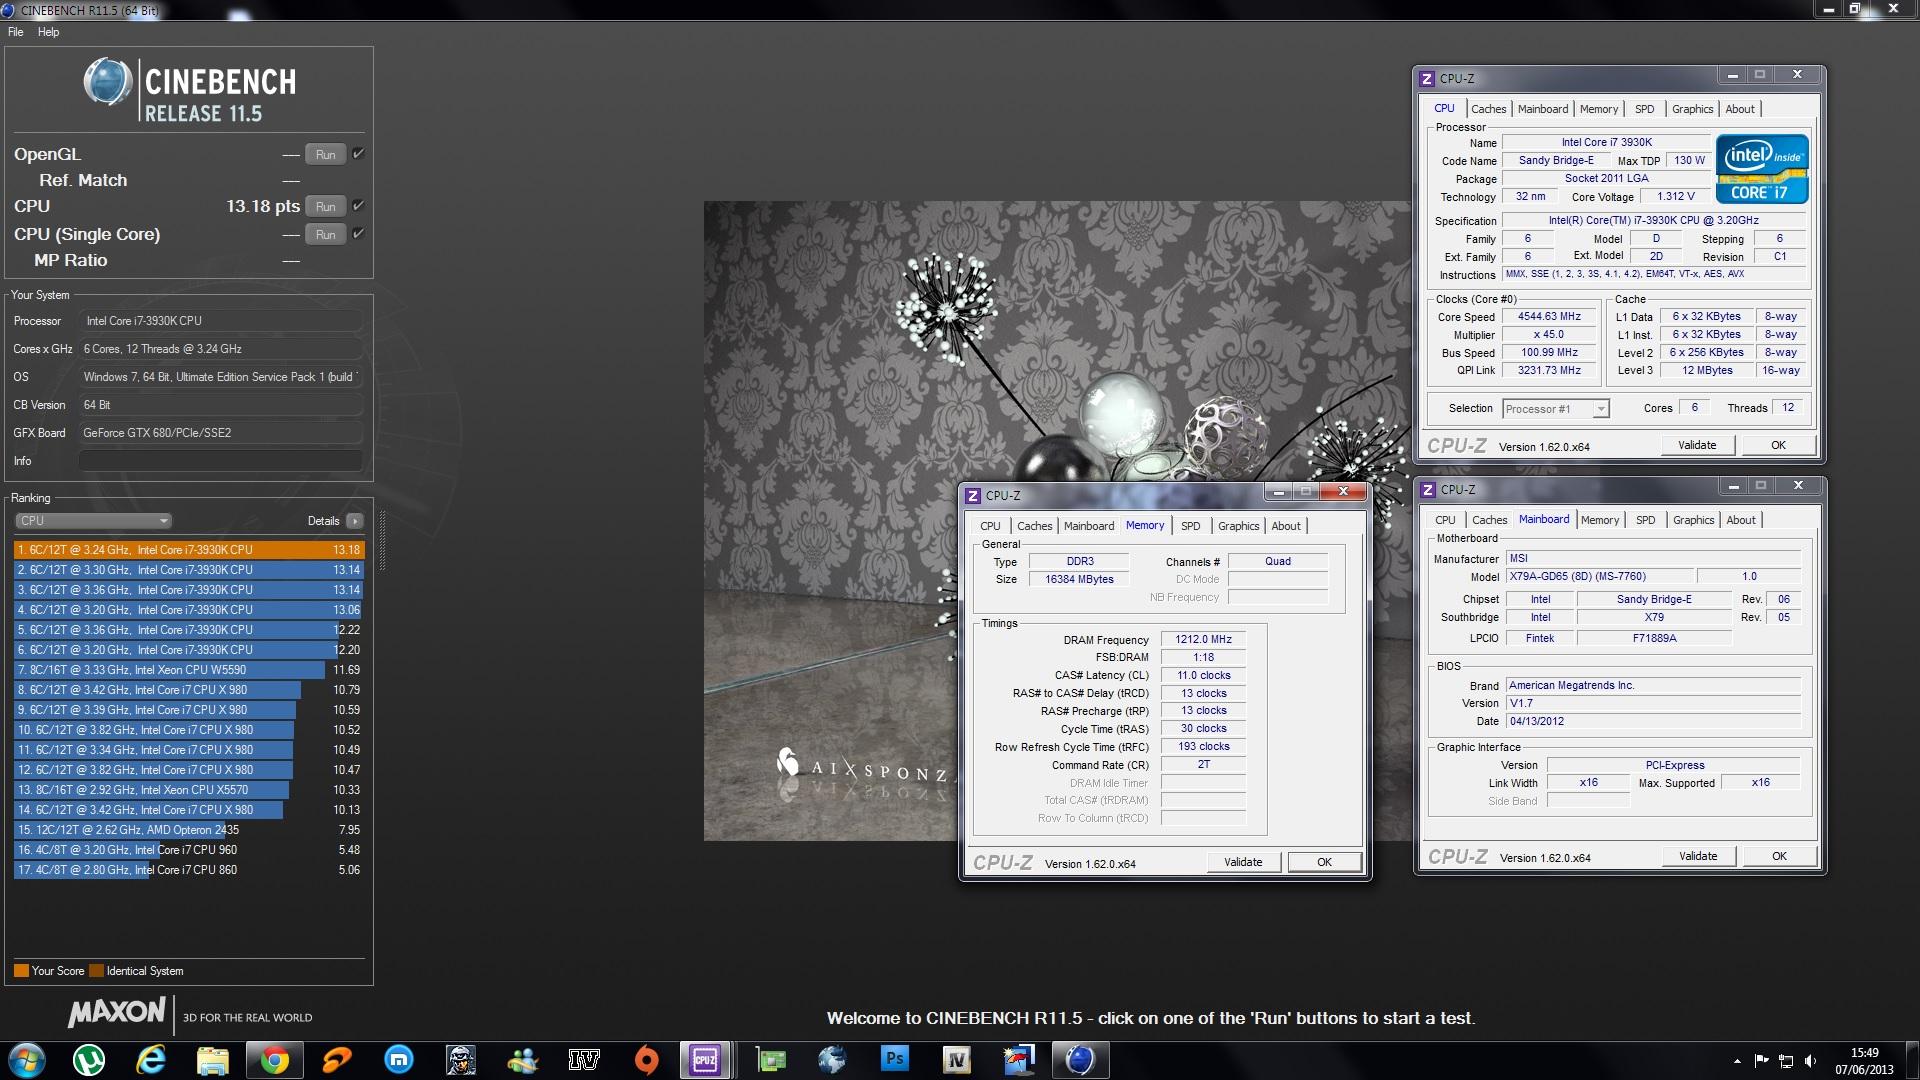This screenshot has height=1080, width=1920.
Task: Click CPU-Z Mainboard window title icon
Action: (1428, 489)
